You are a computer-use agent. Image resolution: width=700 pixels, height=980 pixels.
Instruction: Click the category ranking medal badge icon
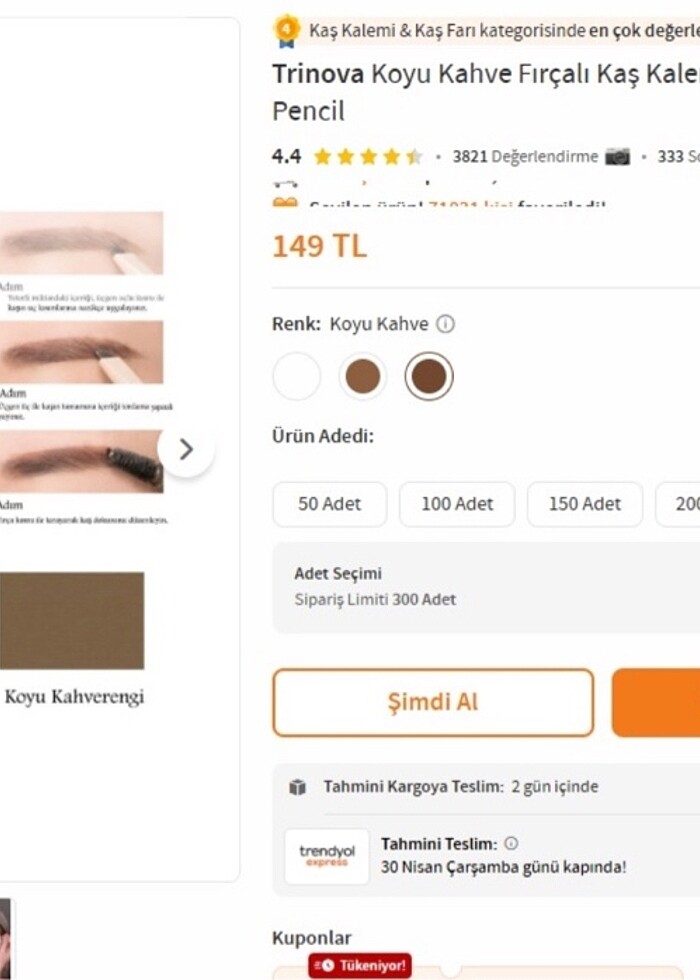(x=287, y=30)
